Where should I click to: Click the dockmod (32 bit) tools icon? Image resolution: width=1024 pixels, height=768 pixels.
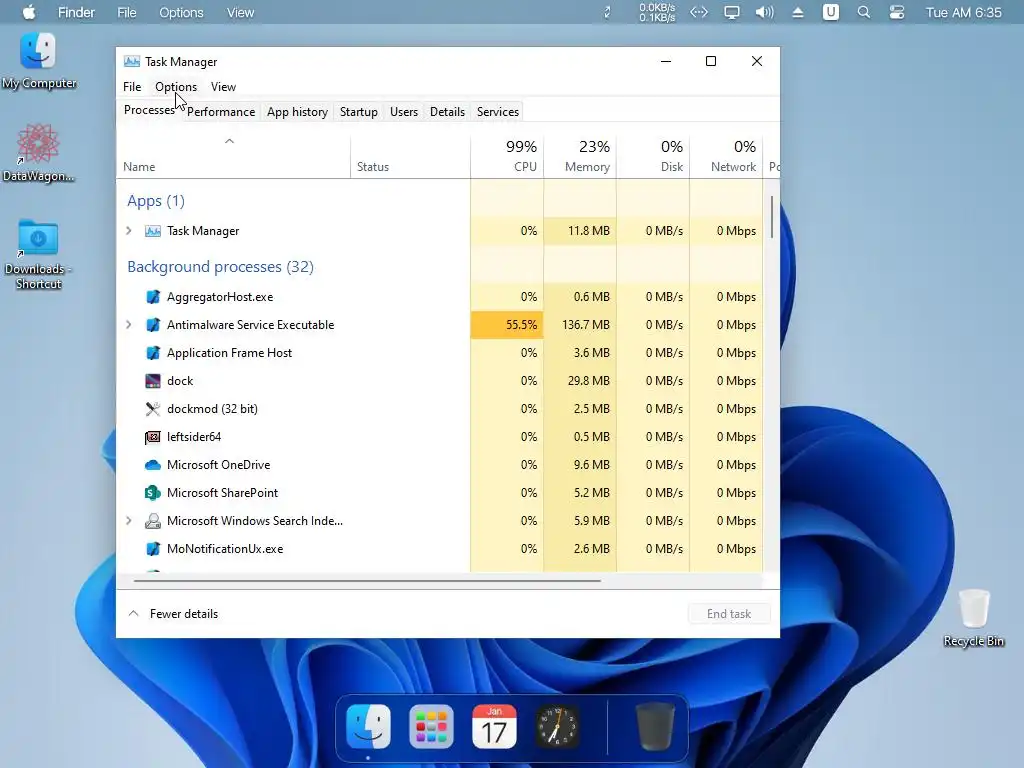click(x=153, y=409)
